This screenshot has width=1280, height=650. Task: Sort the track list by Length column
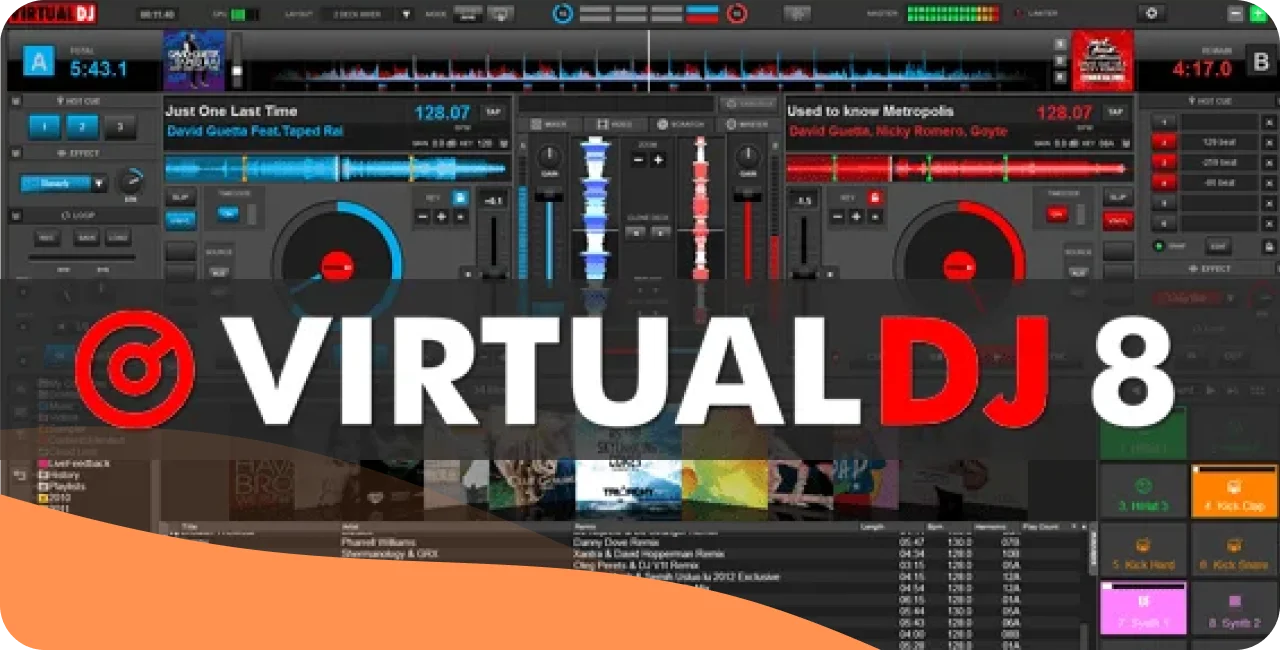[x=873, y=527]
